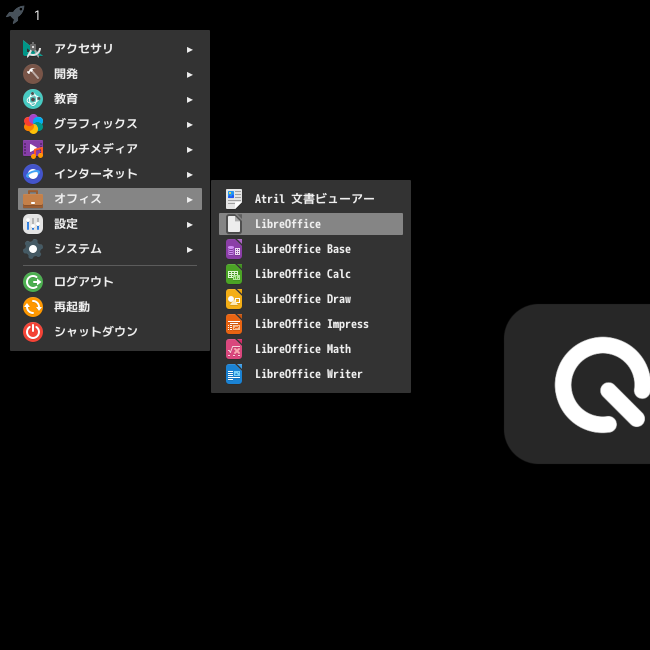Open the インターネット menu entry
650x650 pixels.
pyautogui.click(x=110, y=174)
